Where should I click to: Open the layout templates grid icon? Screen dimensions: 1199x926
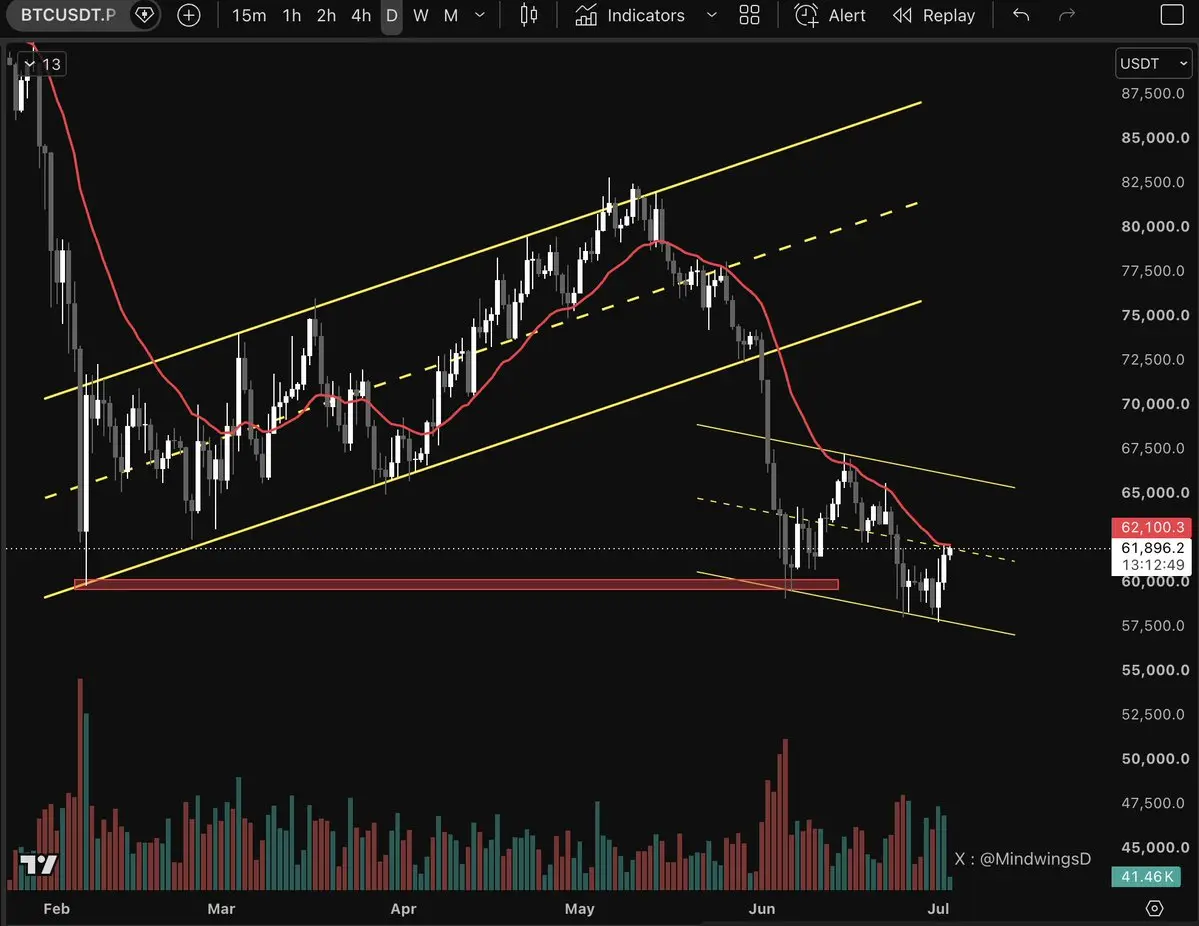point(749,15)
